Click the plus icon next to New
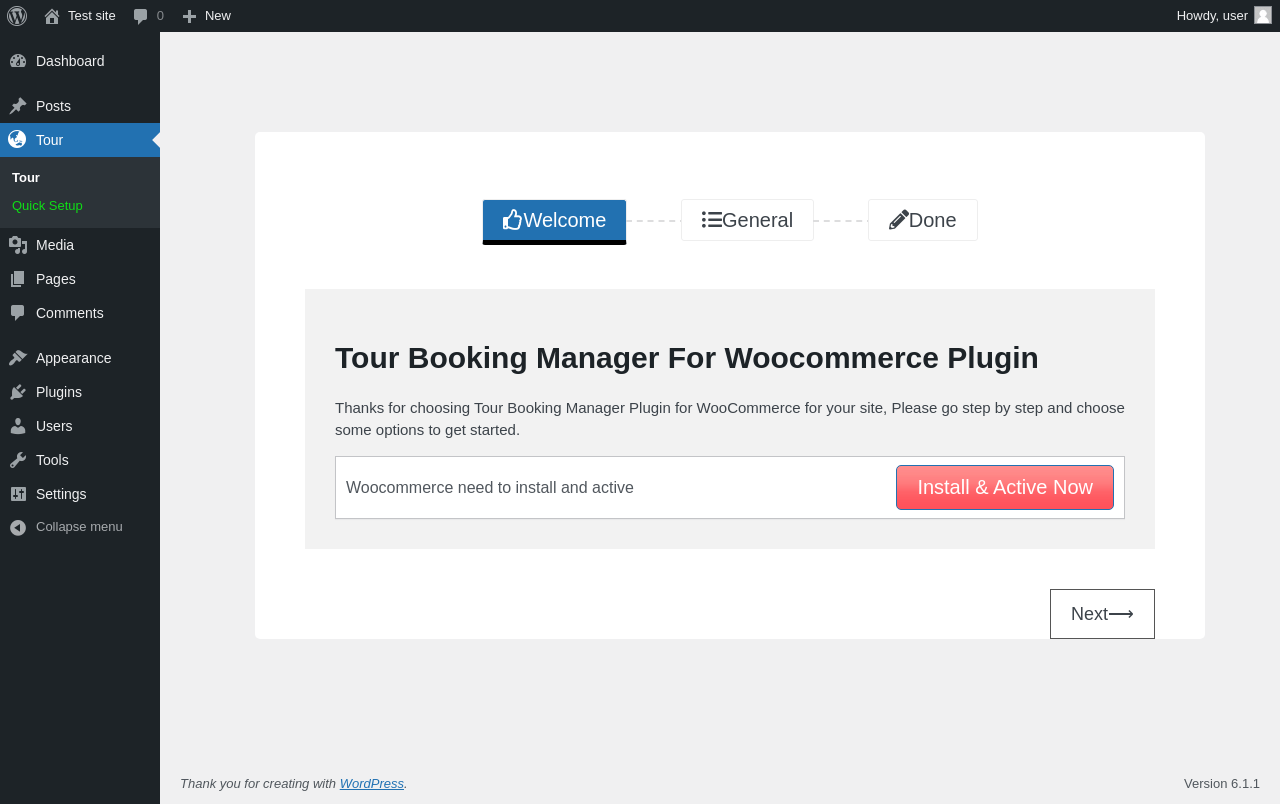1280x804 pixels. point(189,16)
